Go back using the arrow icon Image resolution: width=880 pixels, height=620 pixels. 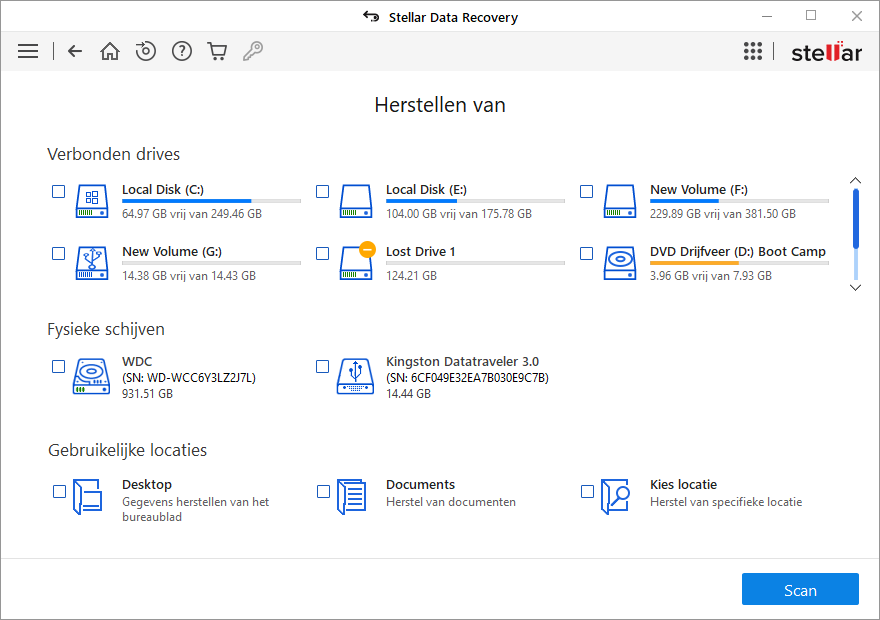coord(75,51)
